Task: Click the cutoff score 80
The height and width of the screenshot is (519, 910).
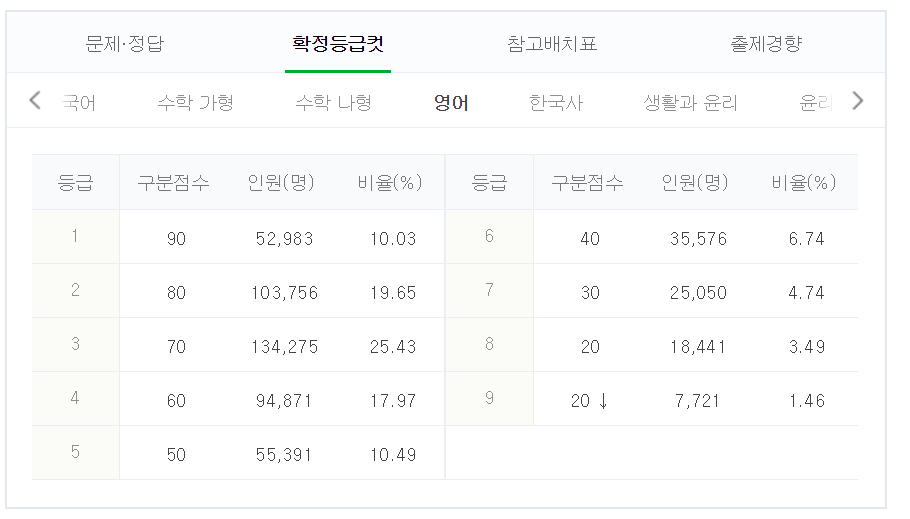Action: (x=176, y=293)
